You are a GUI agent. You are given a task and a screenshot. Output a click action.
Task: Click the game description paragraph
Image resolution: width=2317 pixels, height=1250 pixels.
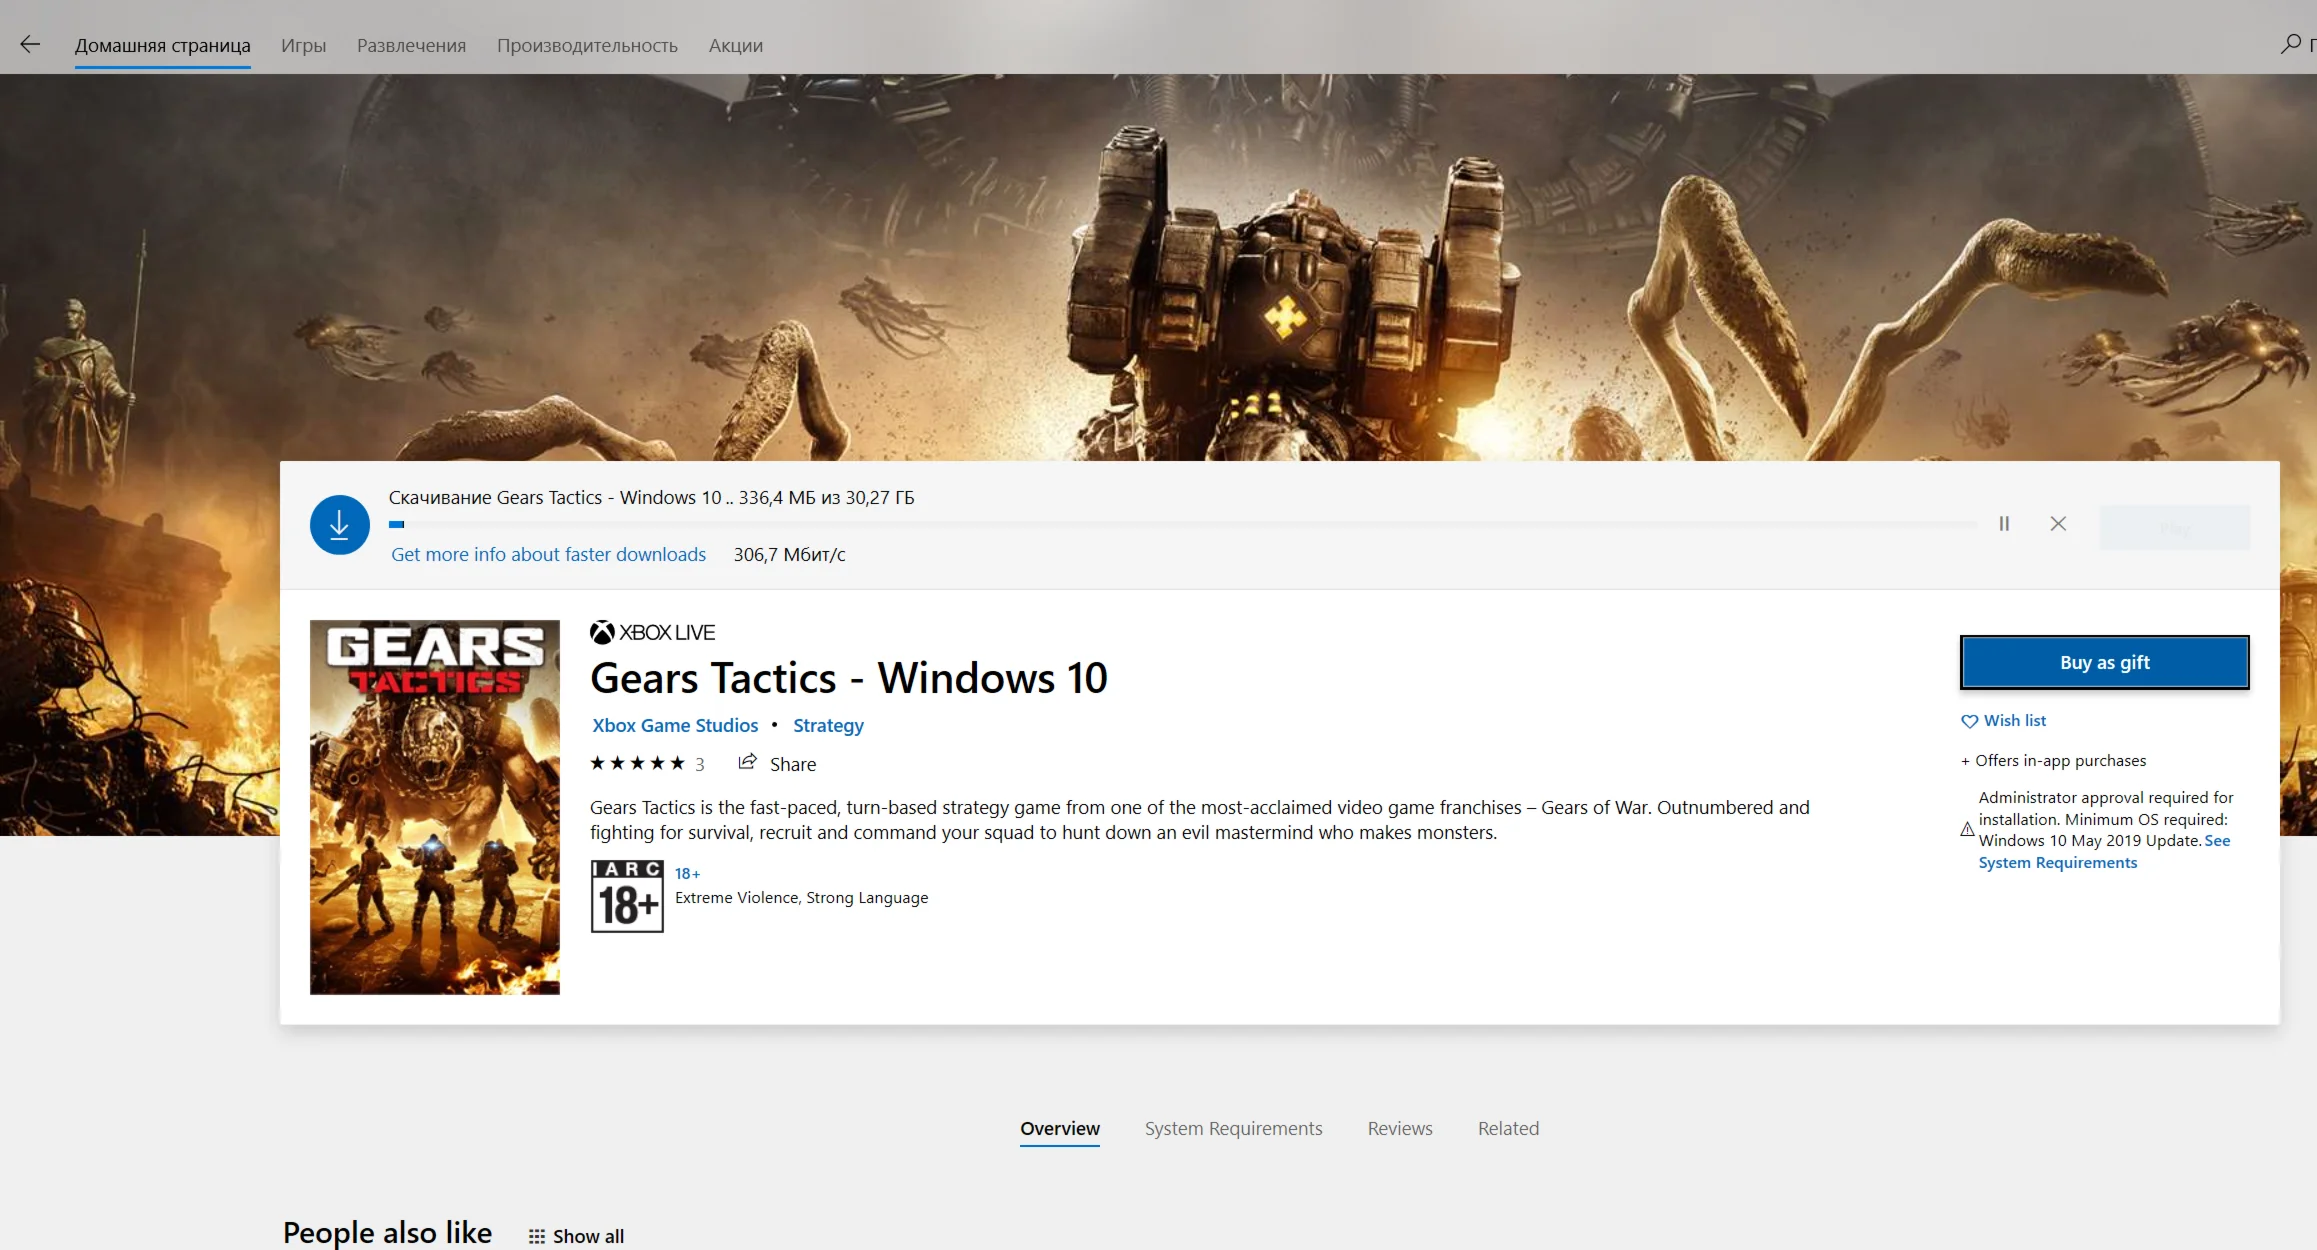tap(1199, 820)
